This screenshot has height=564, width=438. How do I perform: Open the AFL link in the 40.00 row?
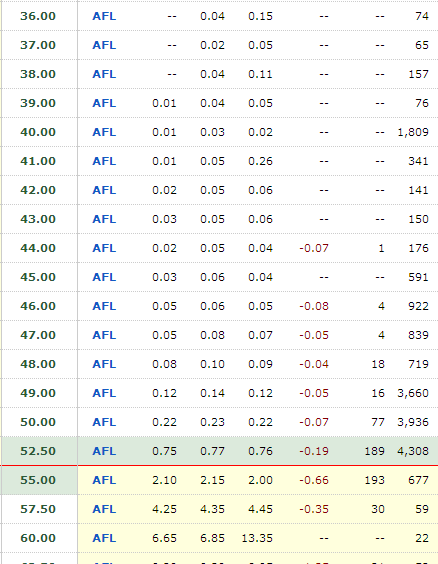tap(104, 132)
